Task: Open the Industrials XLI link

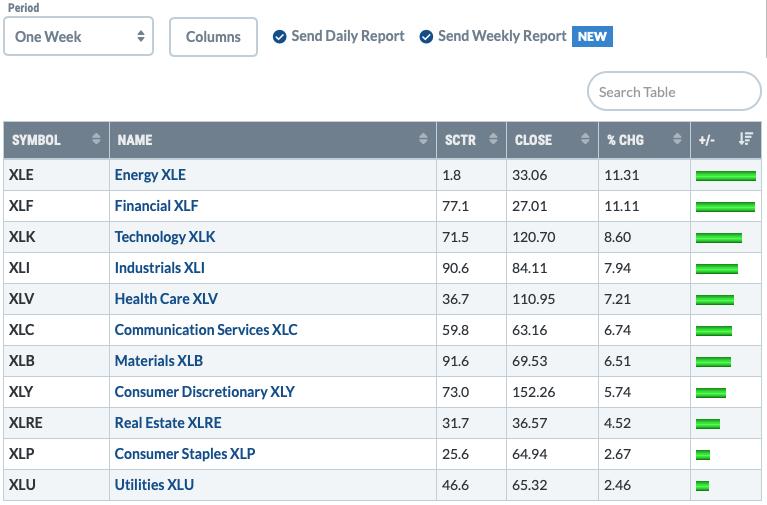Action: coord(159,268)
